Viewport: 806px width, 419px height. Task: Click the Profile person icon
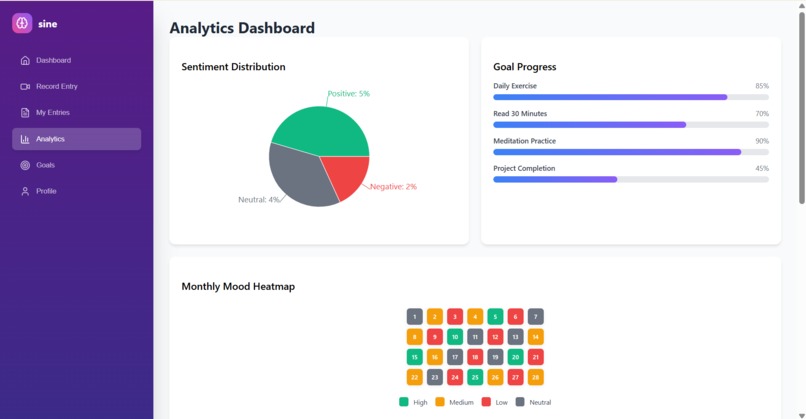click(25, 191)
